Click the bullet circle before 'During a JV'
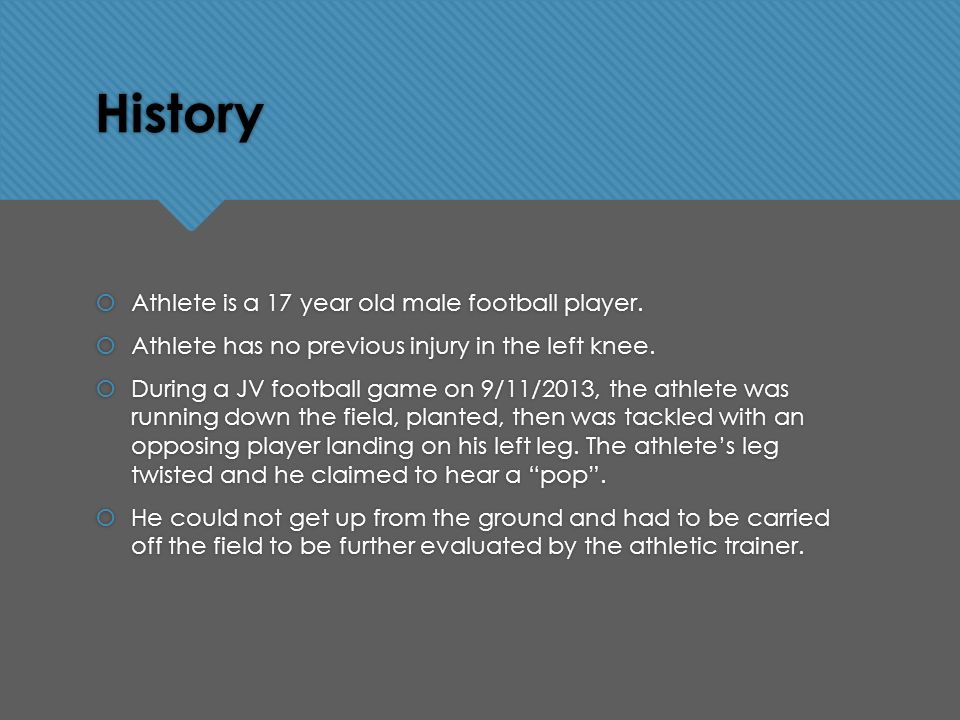 [106, 389]
